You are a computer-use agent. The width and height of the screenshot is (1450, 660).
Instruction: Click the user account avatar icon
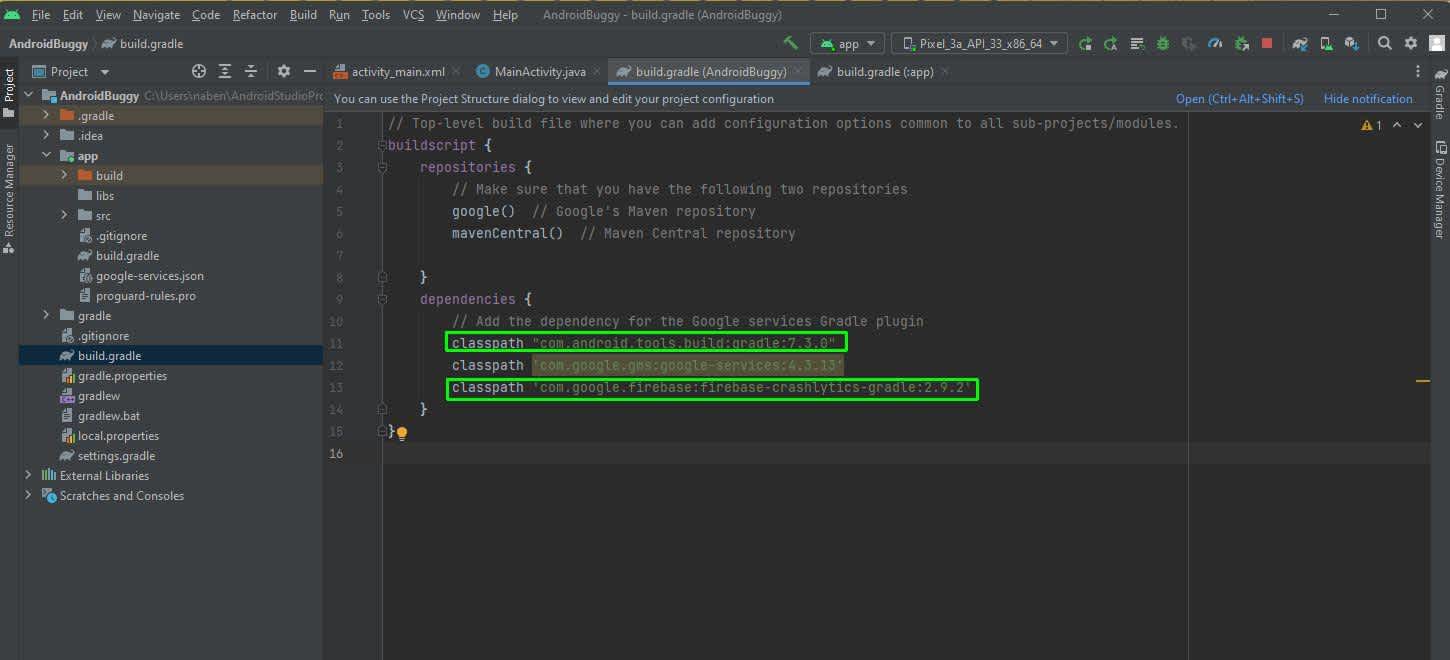(1436, 43)
